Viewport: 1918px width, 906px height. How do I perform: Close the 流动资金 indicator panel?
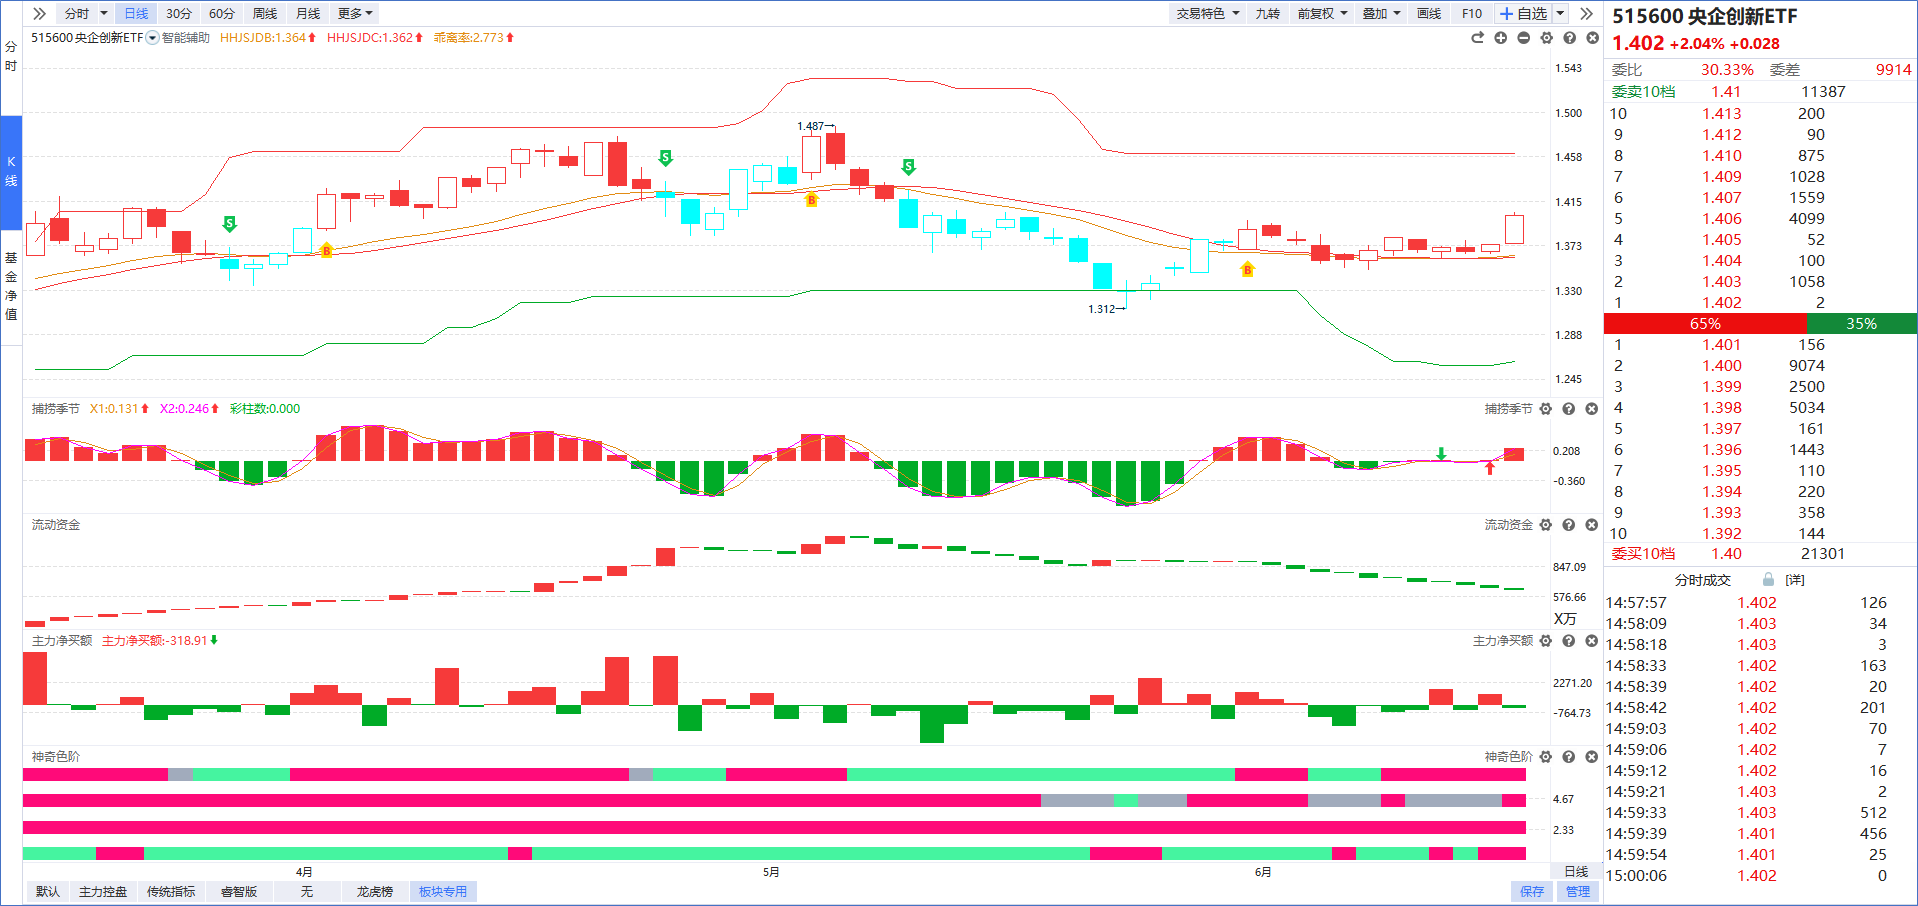(x=1592, y=525)
